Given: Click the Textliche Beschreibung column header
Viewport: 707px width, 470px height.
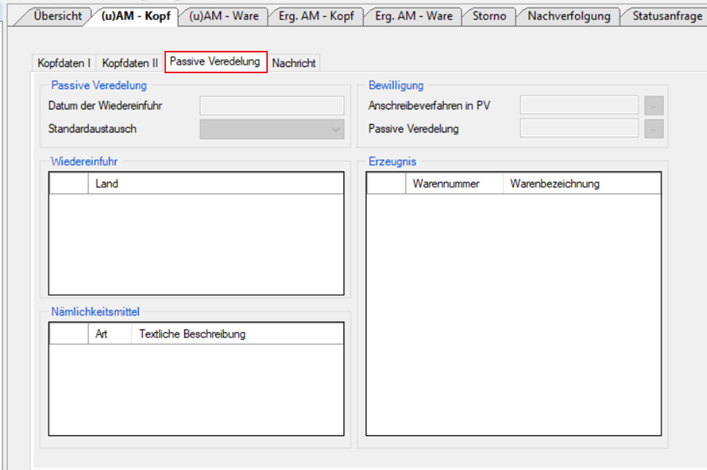Looking at the screenshot, I should [236, 334].
